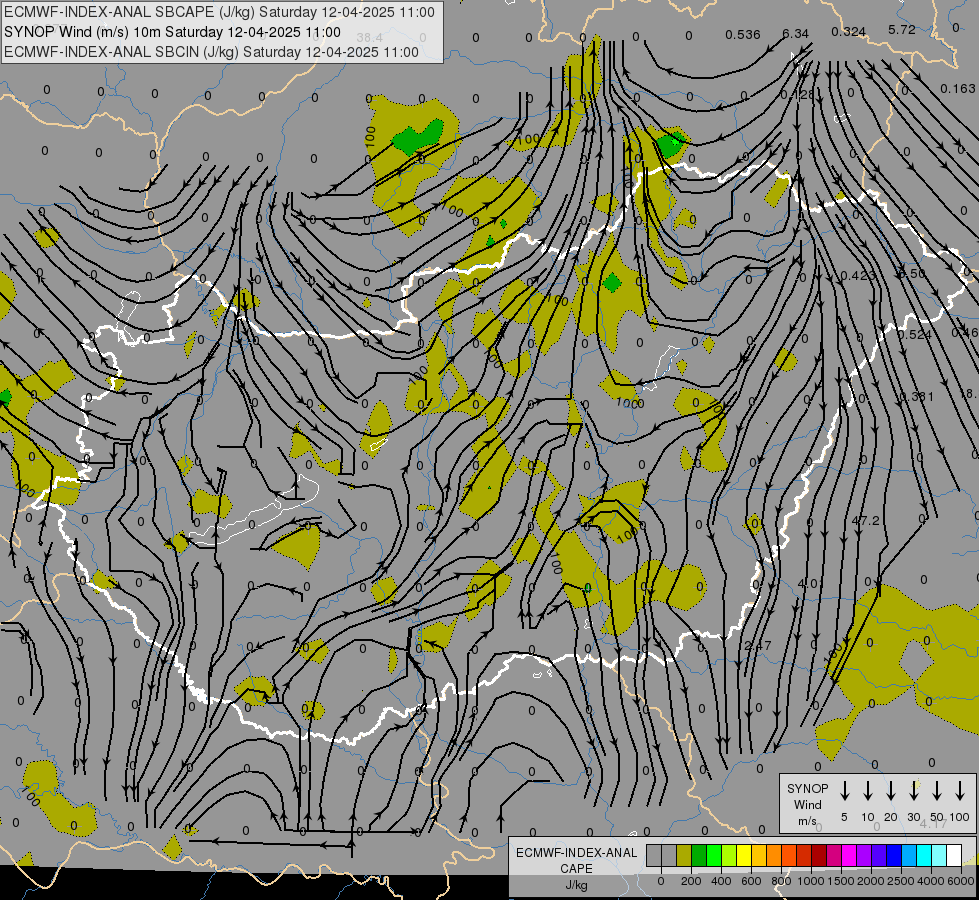Pick the pure blue swatch left of 2500 tick
The width and height of the screenshot is (979, 900).
click(x=895, y=855)
